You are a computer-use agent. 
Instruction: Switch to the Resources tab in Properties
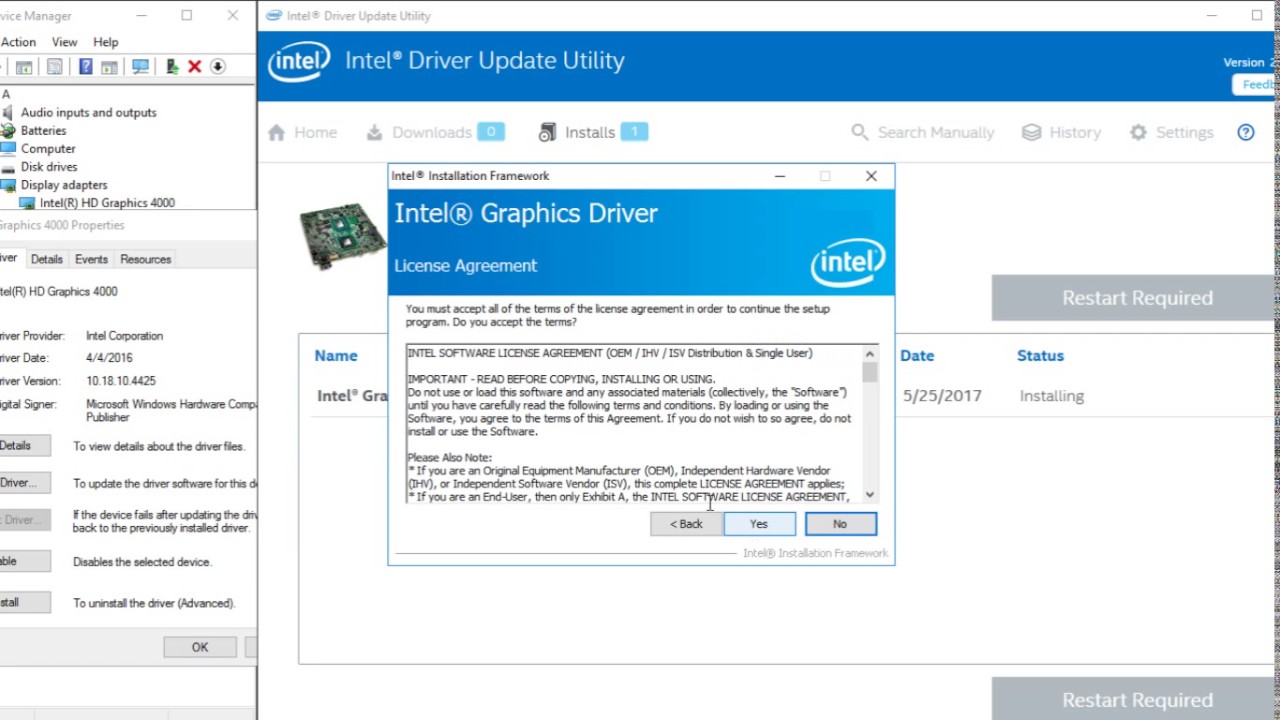[146, 259]
